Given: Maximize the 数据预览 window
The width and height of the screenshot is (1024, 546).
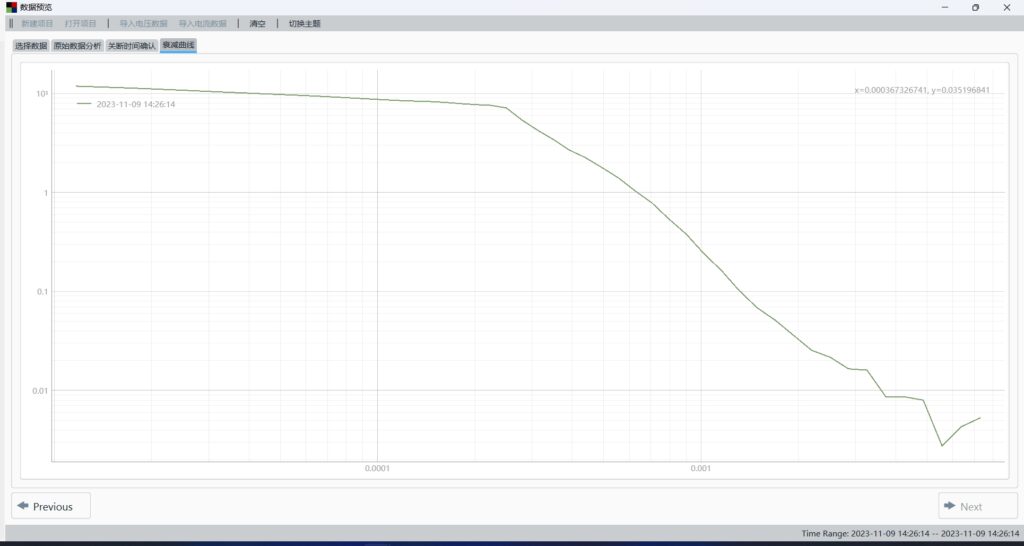Looking at the screenshot, I should click(976, 7).
